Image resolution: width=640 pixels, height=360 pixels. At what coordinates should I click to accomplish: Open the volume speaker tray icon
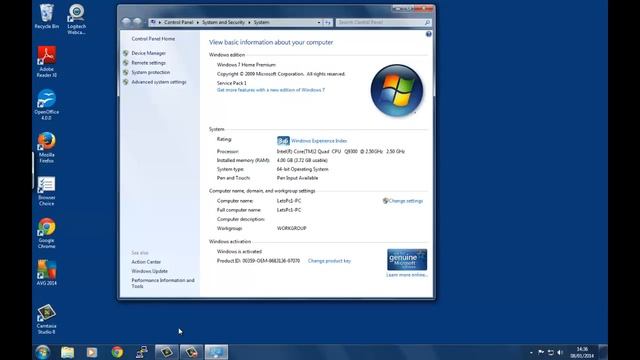pos(560,352)
